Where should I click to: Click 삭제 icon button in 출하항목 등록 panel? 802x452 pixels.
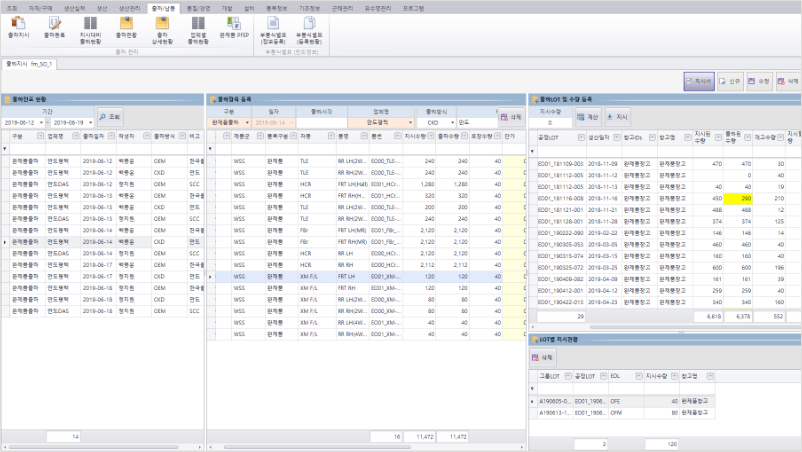pyautogui.click(x=511, y=117)
